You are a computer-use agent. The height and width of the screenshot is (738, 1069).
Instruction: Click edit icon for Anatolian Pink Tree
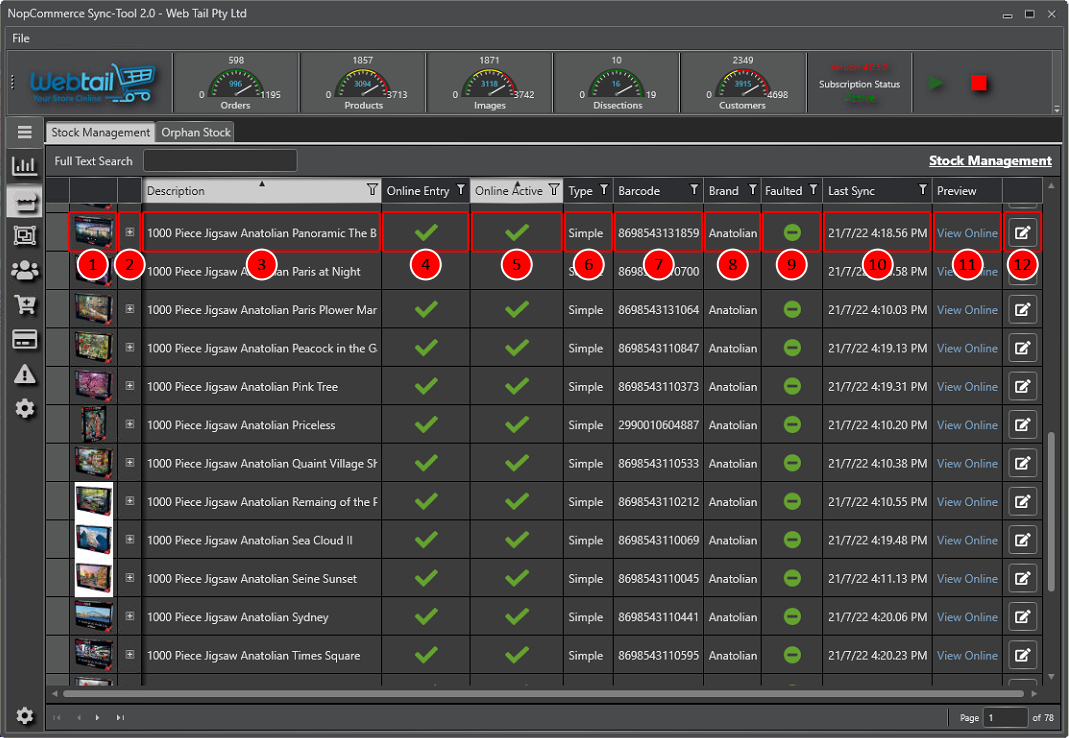(x=1021, y=387)
